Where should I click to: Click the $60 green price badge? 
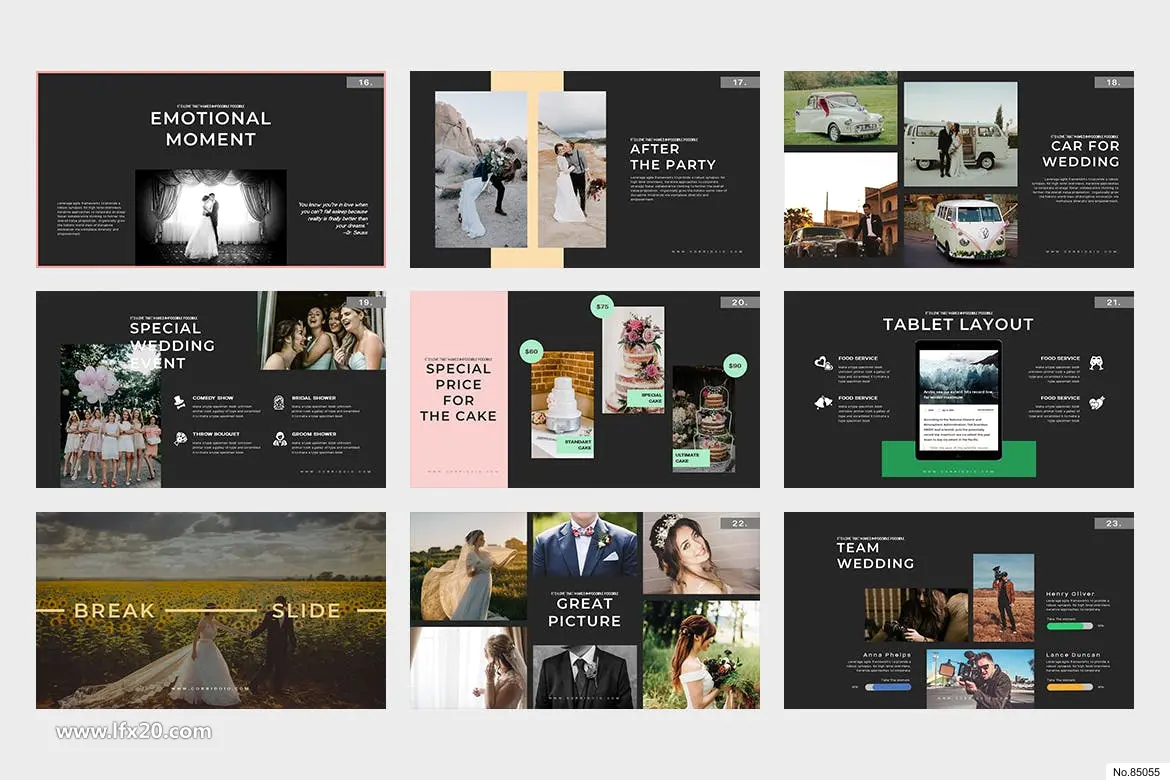(x=531, y=351)
